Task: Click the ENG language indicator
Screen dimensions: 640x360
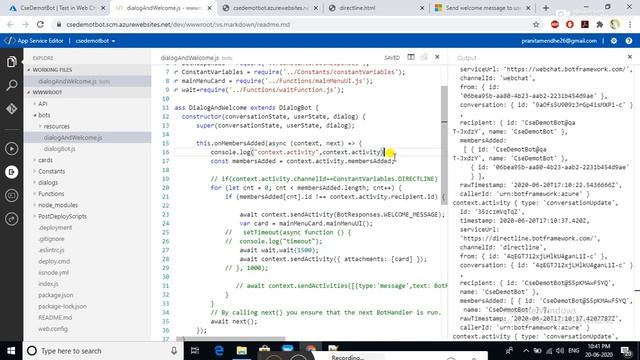Action: (573, 351)
